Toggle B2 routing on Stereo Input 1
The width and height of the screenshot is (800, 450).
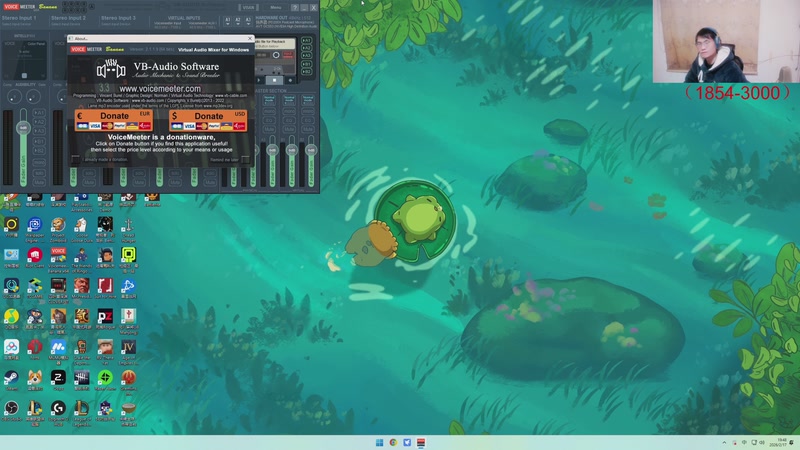(x=39, y=151)
